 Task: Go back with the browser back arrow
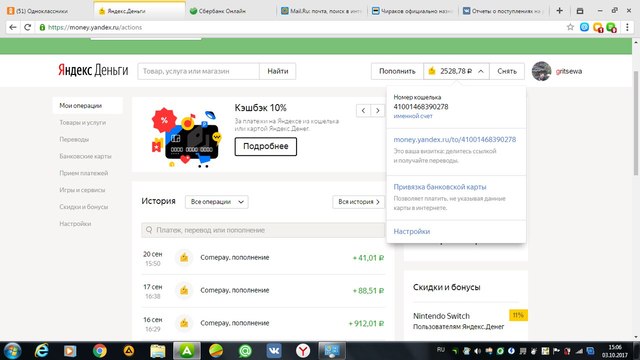[x=13, y=27]
